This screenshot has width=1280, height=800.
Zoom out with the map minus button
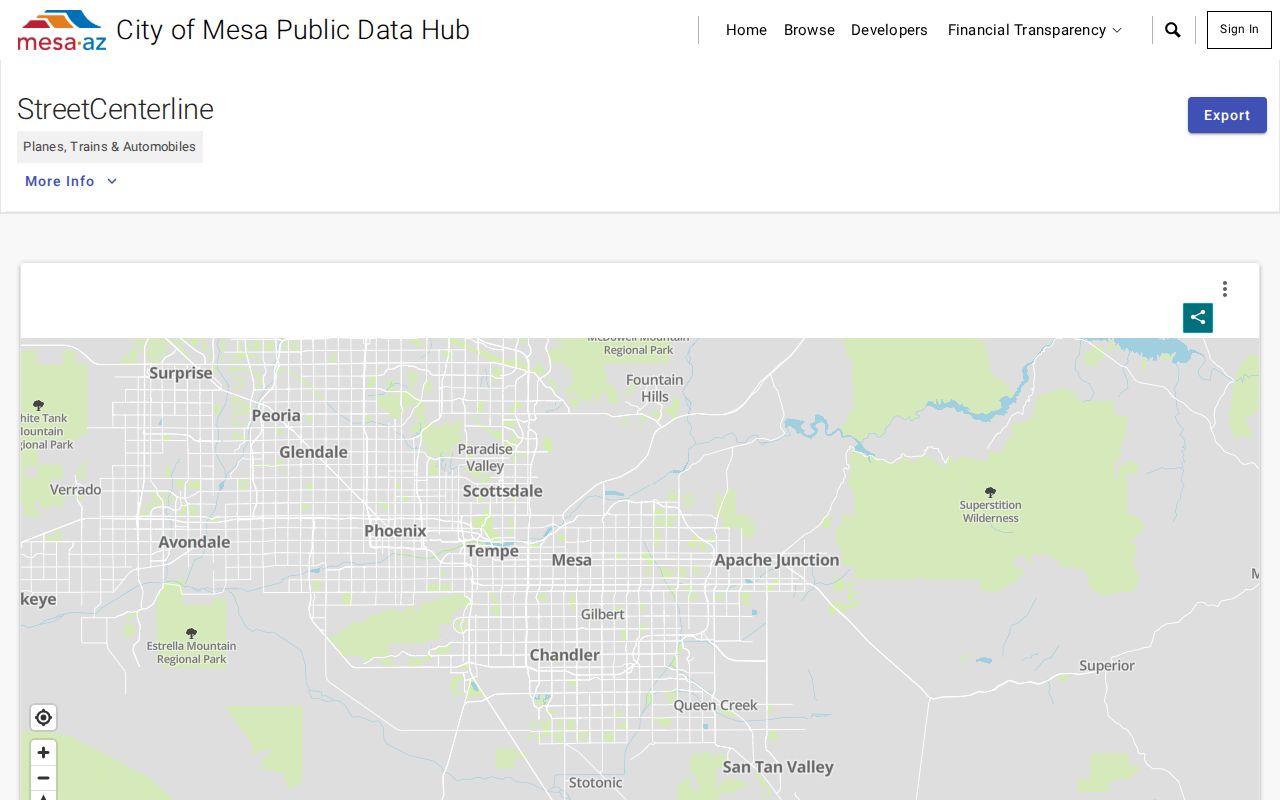coord(43,778)
